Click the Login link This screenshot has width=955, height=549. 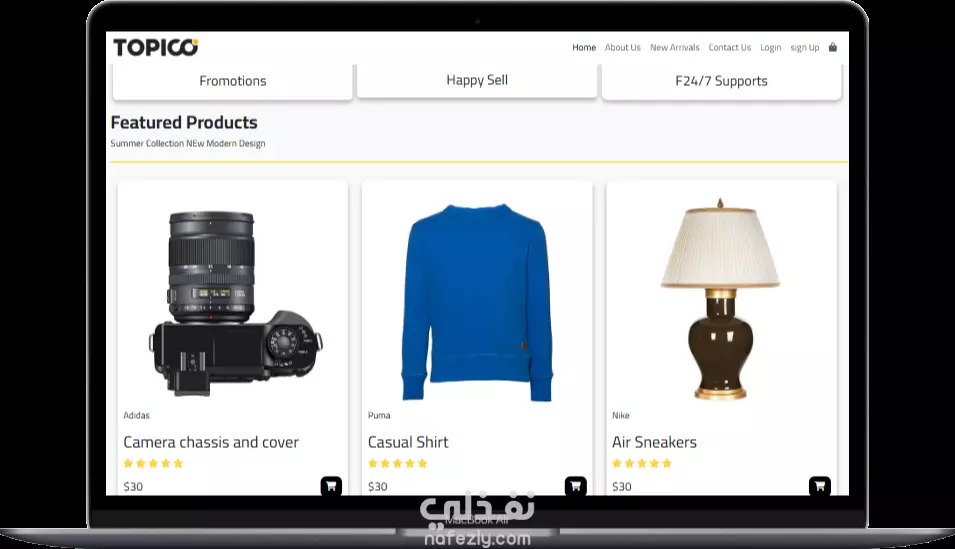tap(770, 48)
